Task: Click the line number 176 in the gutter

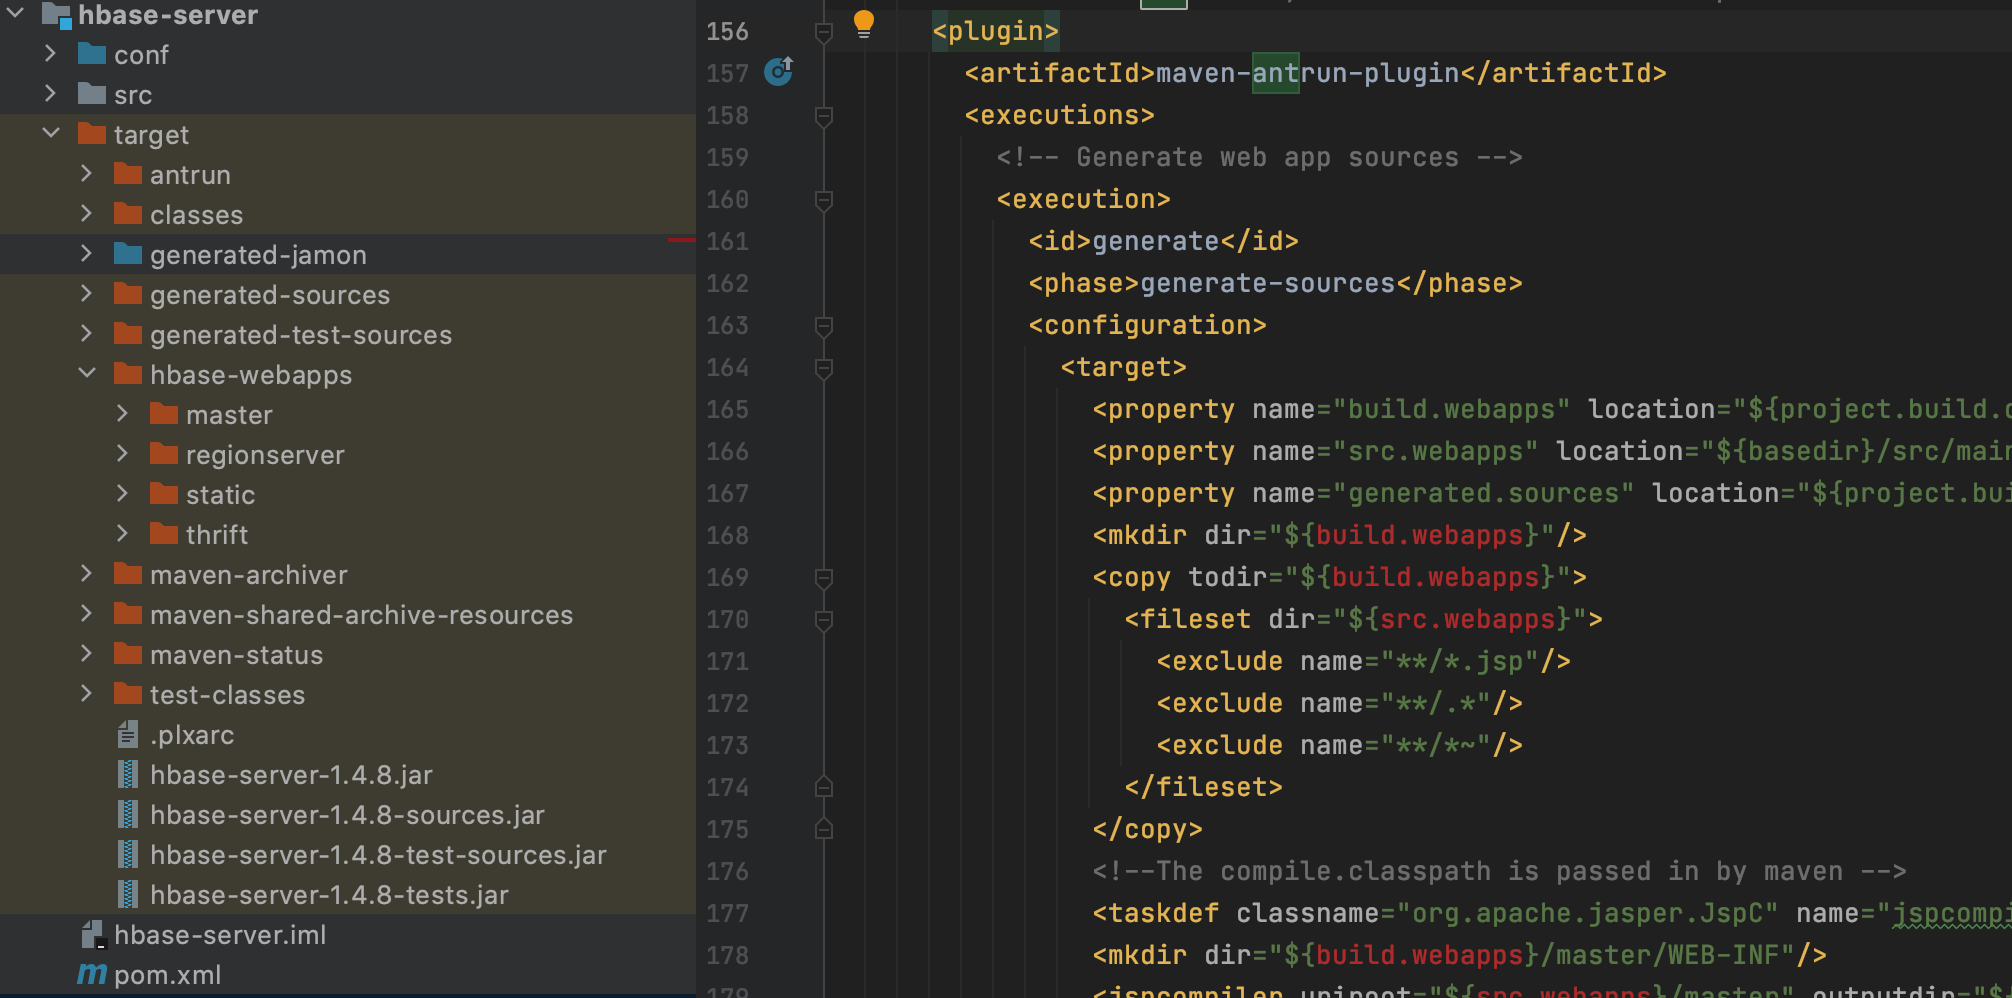Action: (x=727, y=872)
